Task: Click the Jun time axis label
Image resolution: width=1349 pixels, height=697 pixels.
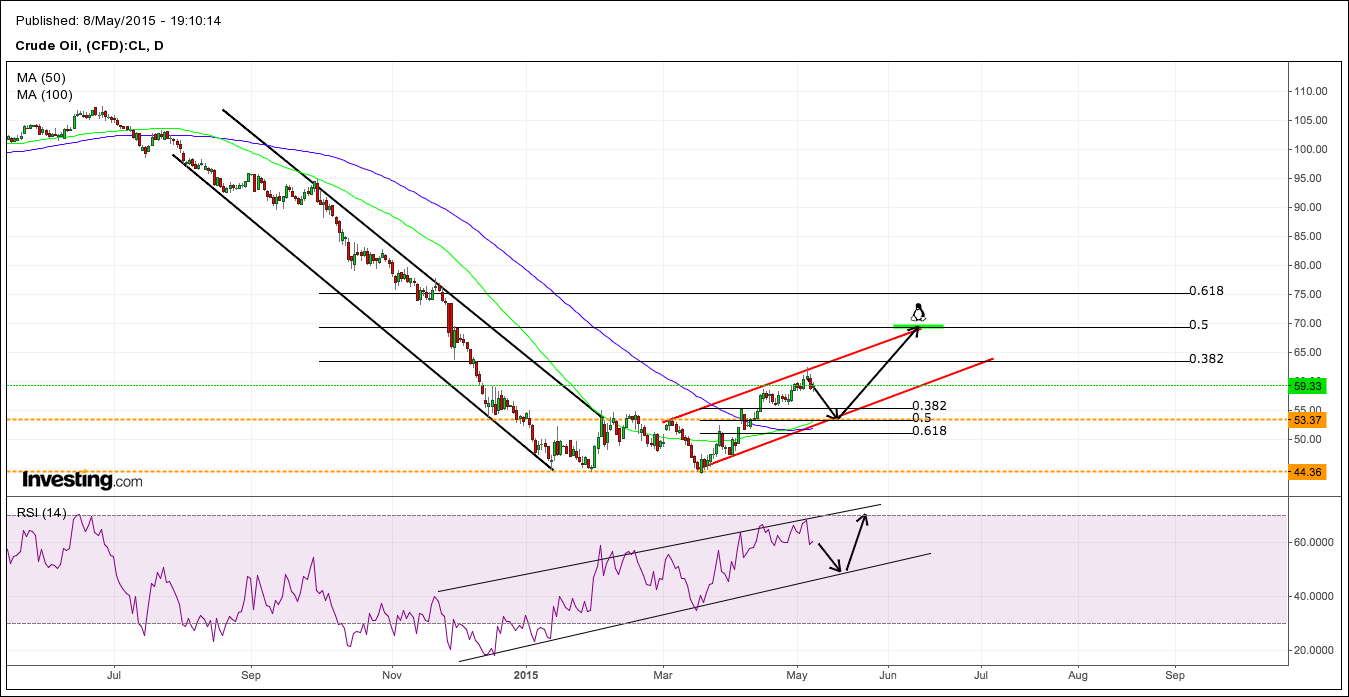Action: coord(889,676)
